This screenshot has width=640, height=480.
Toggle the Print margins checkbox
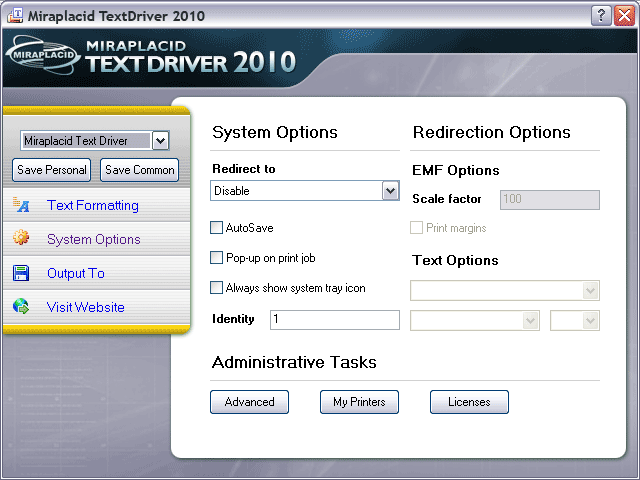416,227
